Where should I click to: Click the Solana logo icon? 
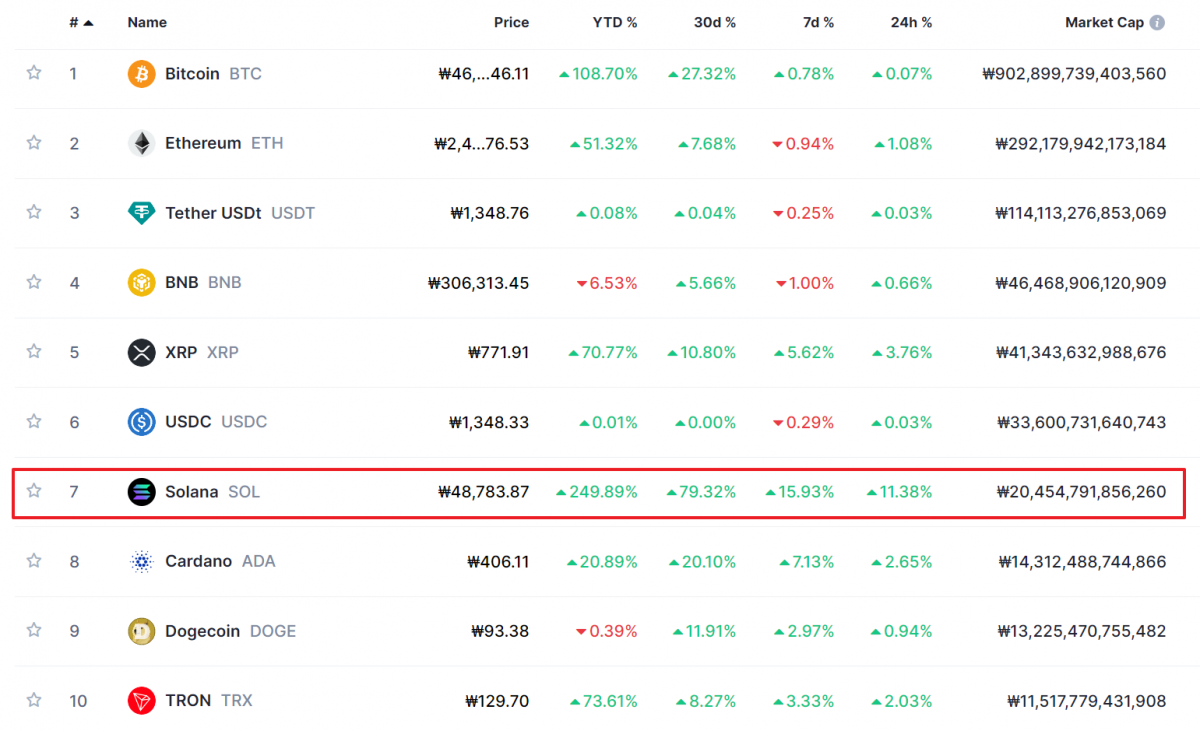tap(142, 492)
